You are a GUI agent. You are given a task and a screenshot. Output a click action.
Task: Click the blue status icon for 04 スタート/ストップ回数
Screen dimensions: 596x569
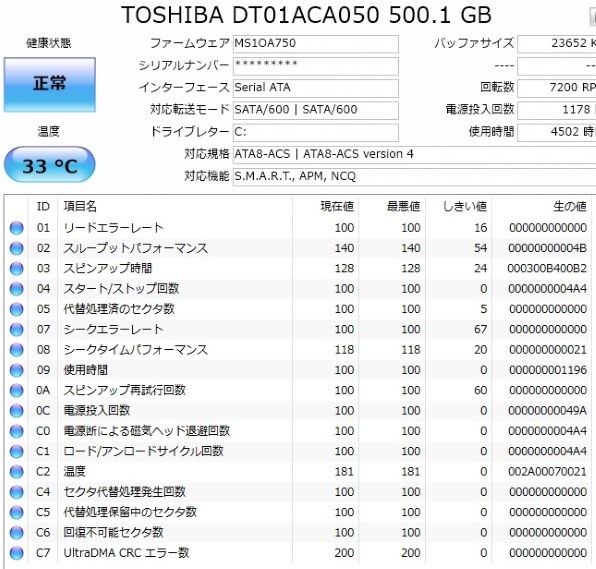[16, 289]
